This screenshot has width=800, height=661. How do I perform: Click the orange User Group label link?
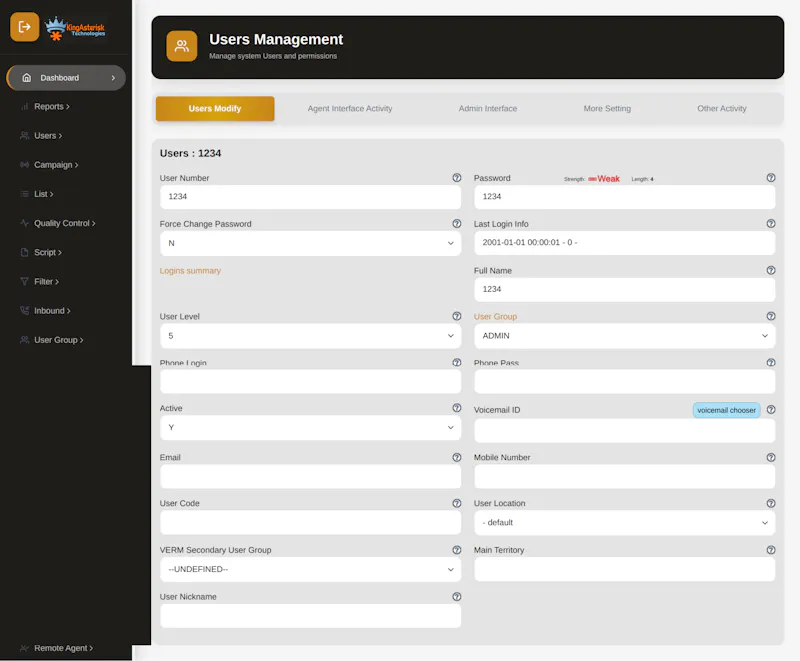coord(495,317)
